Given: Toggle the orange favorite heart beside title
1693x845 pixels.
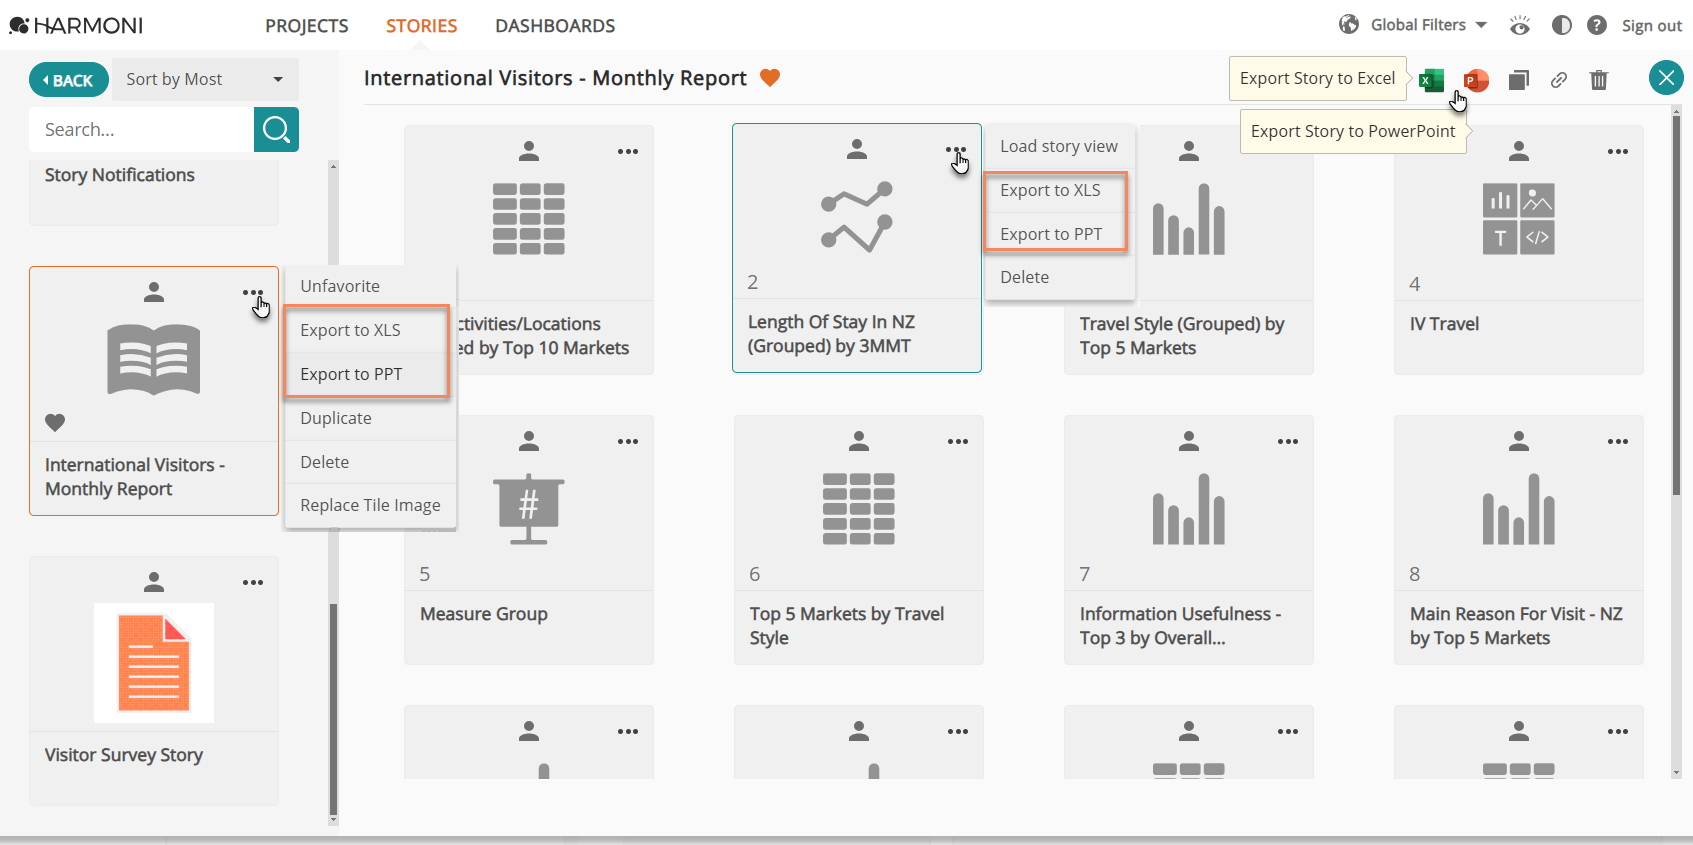Looking at the screenshot, I should click(770, 78).
